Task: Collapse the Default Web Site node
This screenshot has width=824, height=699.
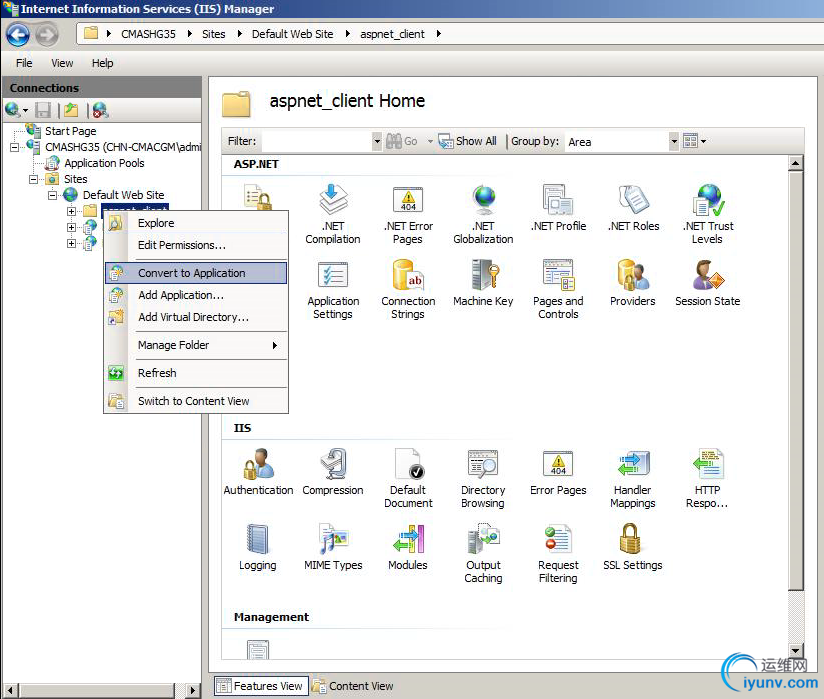Action: [x=52, y=195]
